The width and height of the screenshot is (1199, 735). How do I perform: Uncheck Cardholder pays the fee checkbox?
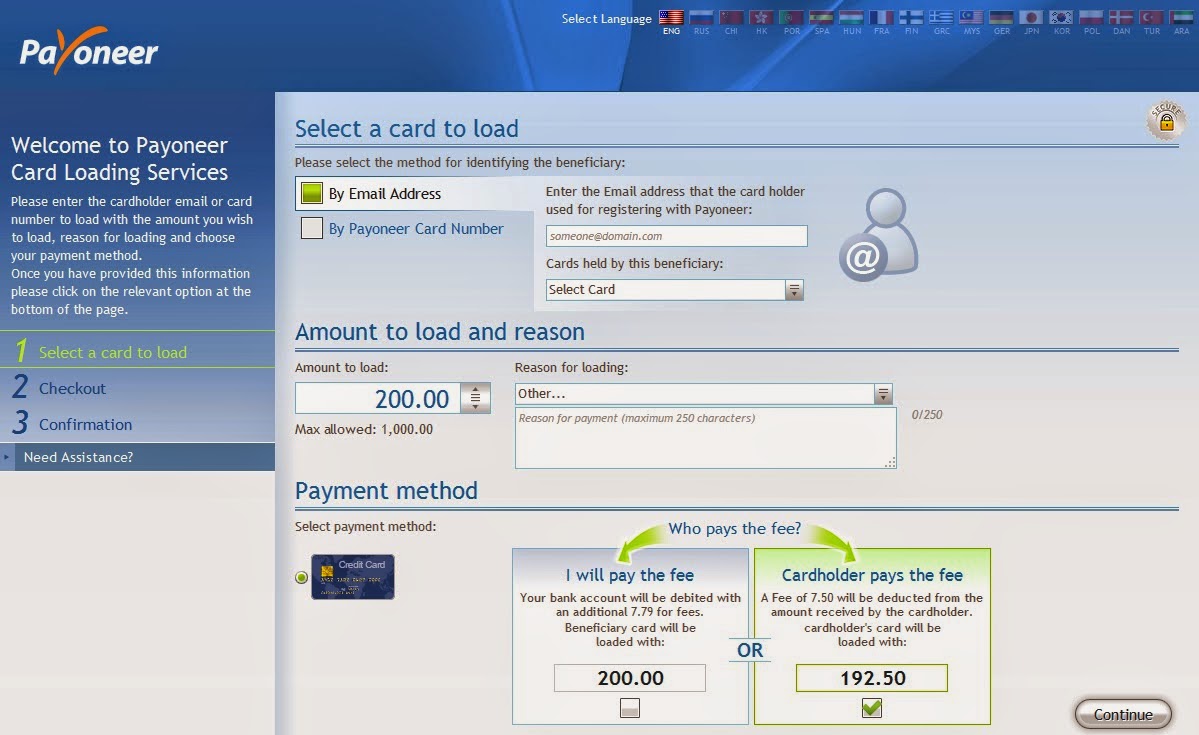(x=872, y=708)
